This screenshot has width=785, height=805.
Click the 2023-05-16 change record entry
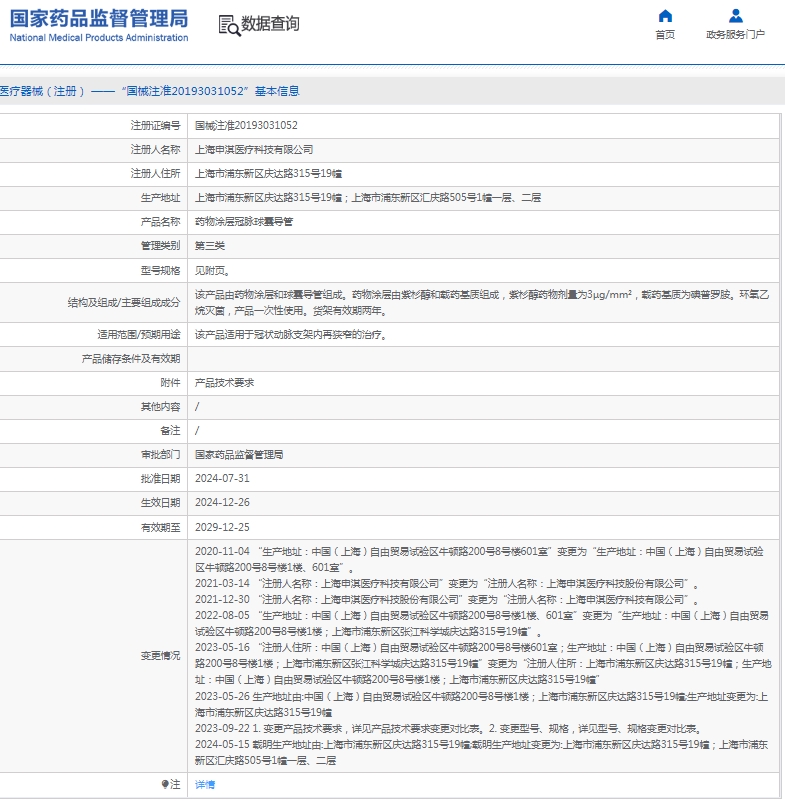483,663
